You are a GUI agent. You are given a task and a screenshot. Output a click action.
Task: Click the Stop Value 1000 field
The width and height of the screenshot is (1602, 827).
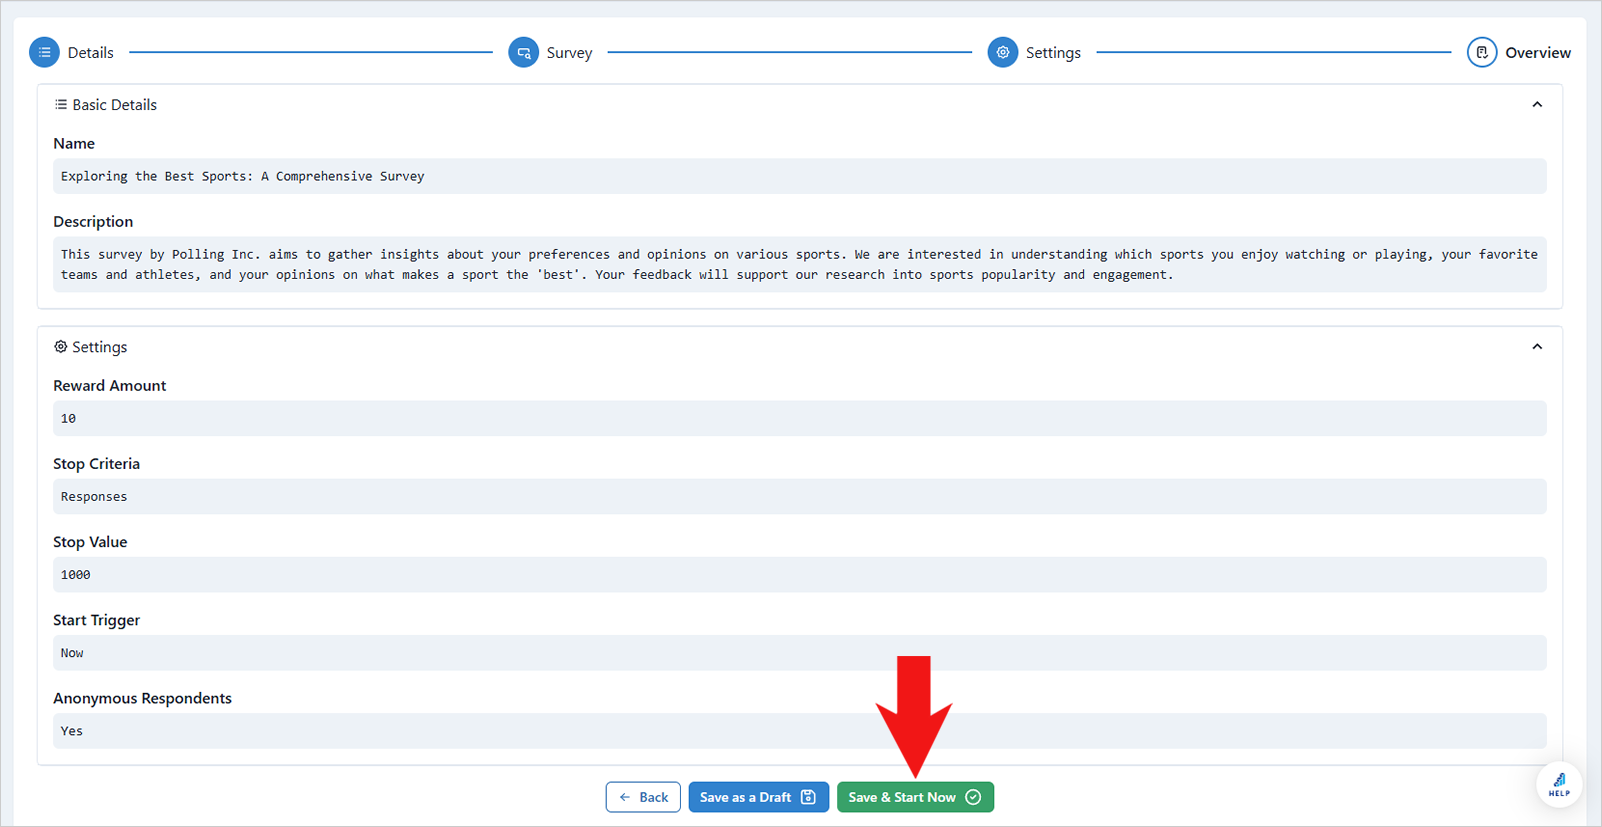800,574
